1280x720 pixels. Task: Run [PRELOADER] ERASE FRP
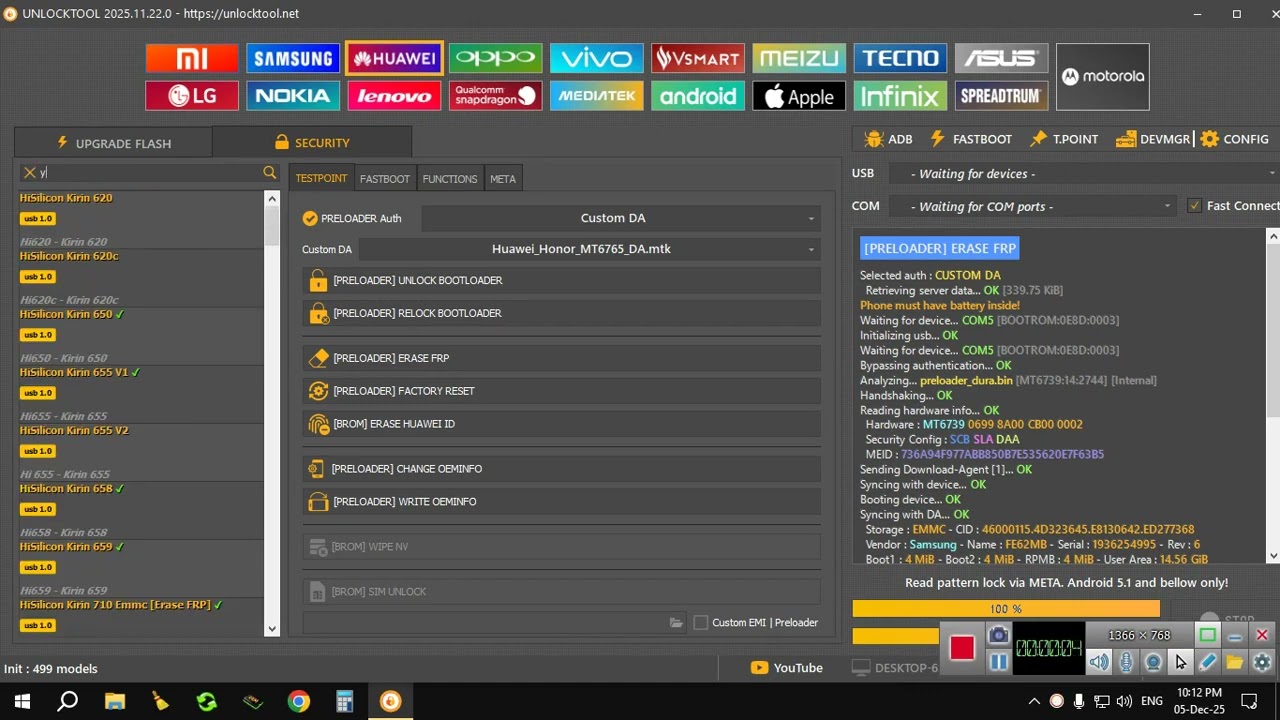point(562,358)
